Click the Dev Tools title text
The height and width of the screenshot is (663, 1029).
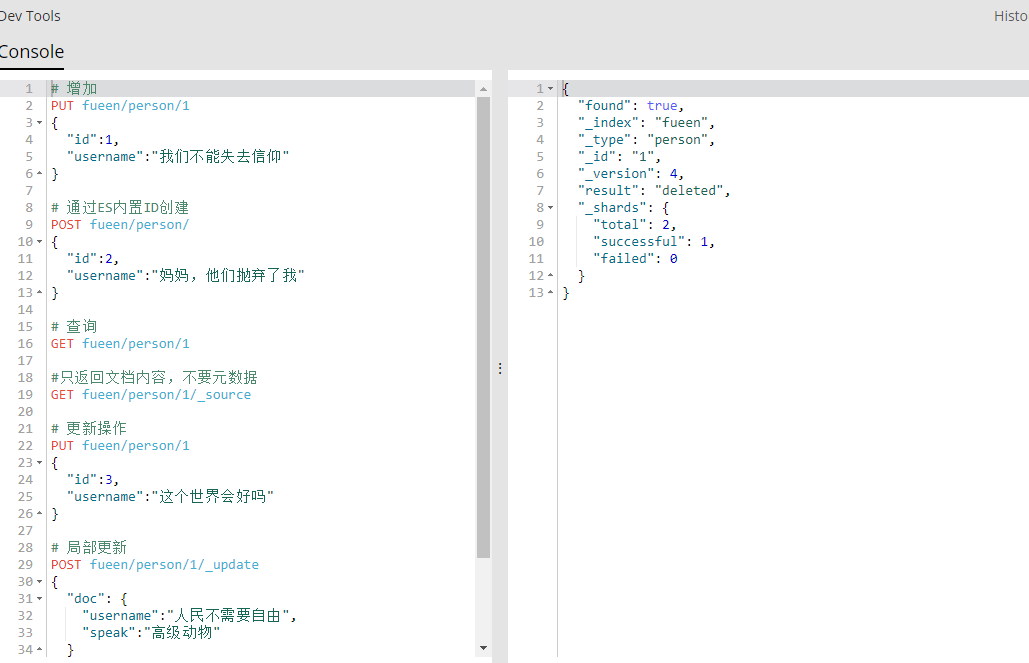(x=30, y=16)
